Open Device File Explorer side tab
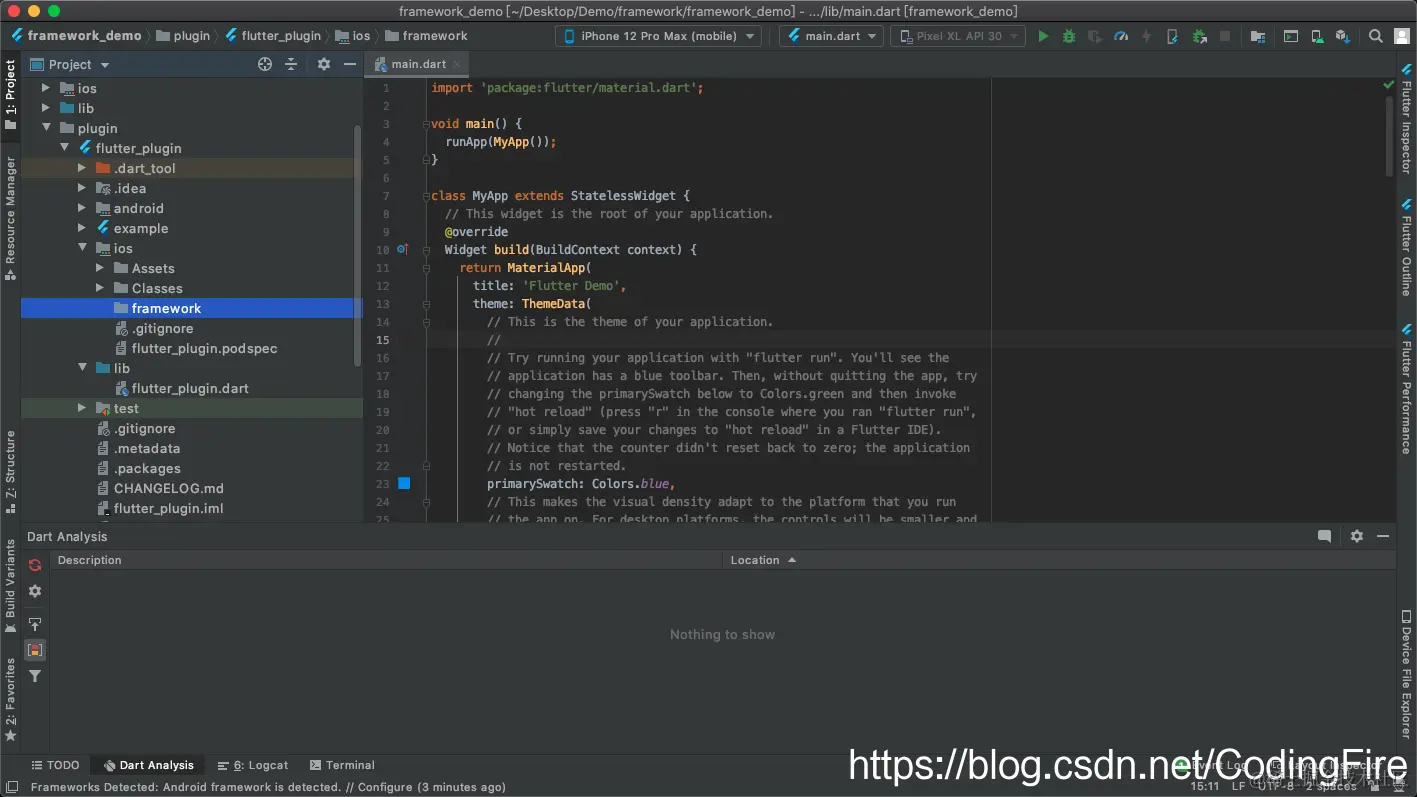The width and height of the screenshot is (1417, 797). click(x=1406, y=674)
